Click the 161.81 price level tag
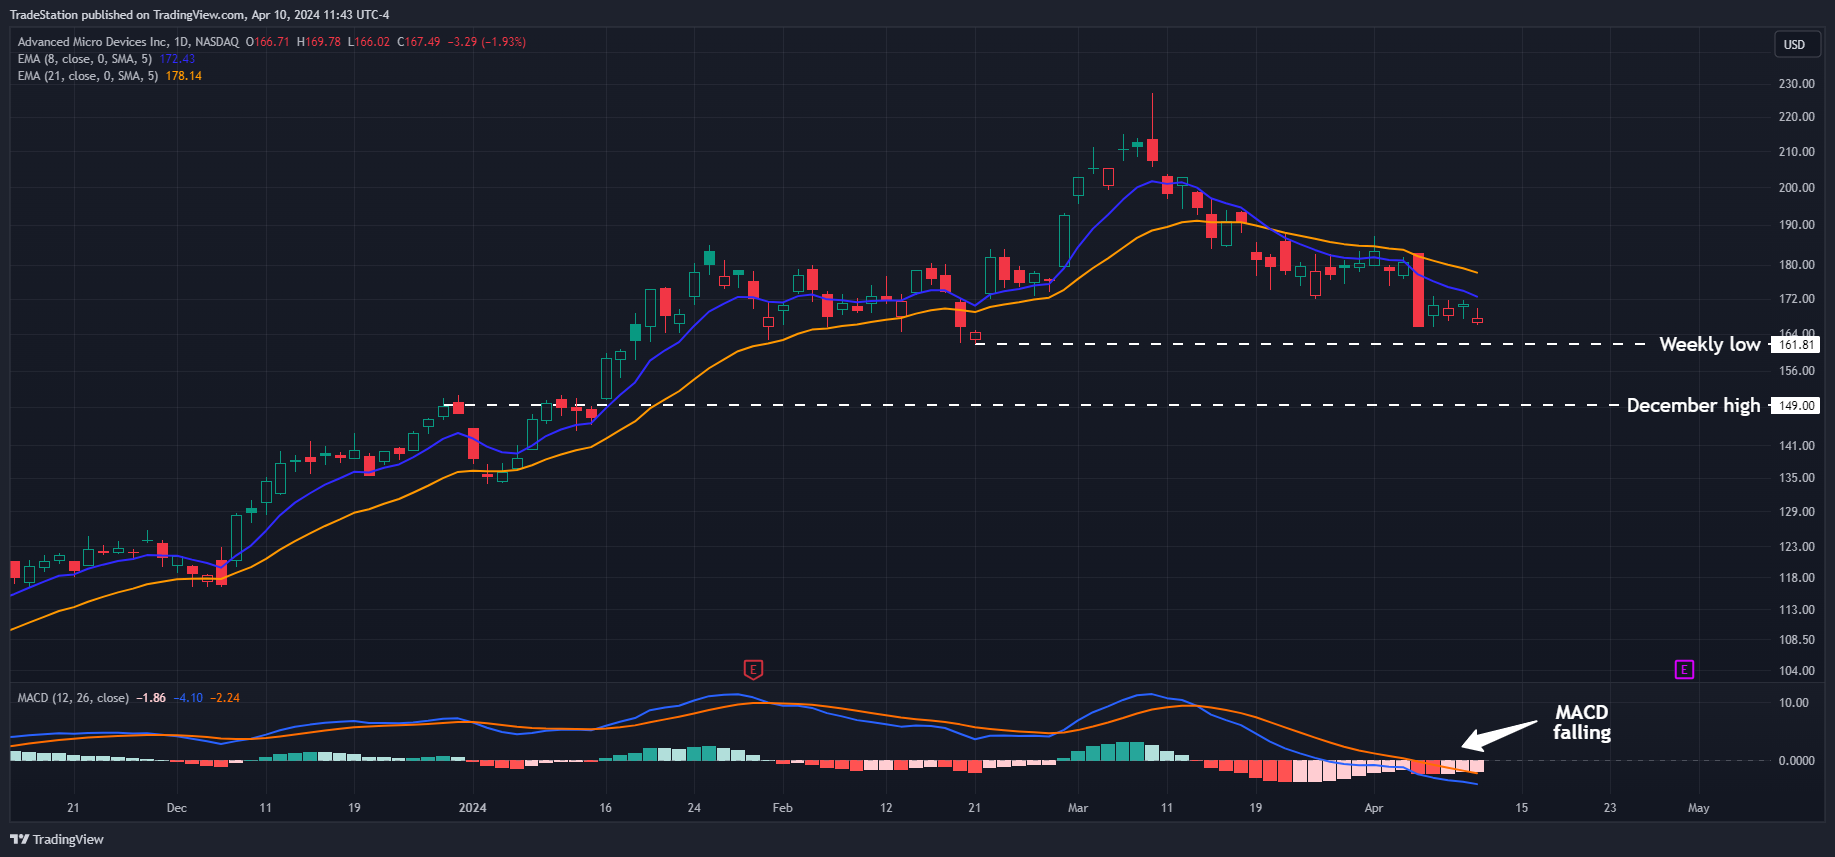This screenshot has height=857, width=1835. [x=1796, y=345]
